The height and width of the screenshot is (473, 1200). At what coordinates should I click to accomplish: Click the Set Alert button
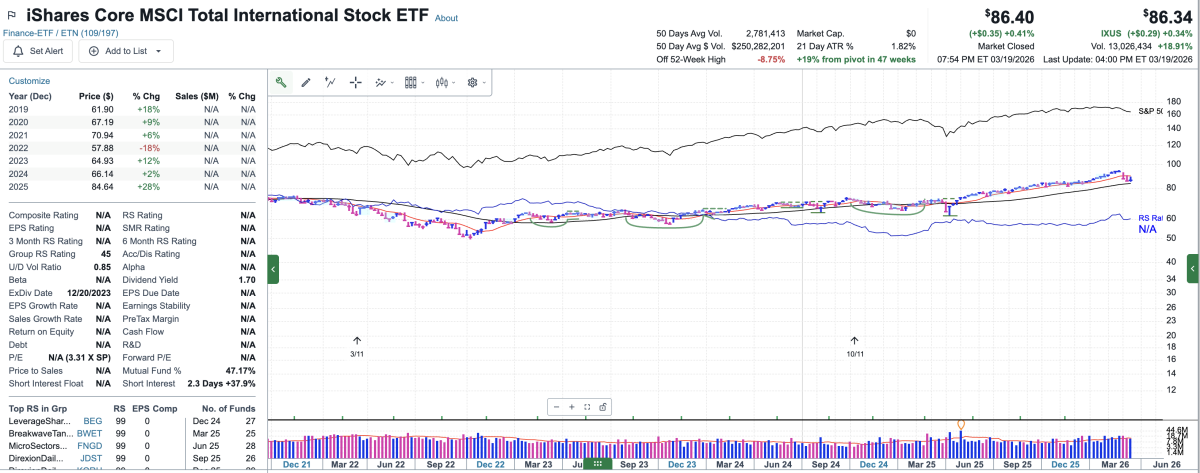point(40,51)
